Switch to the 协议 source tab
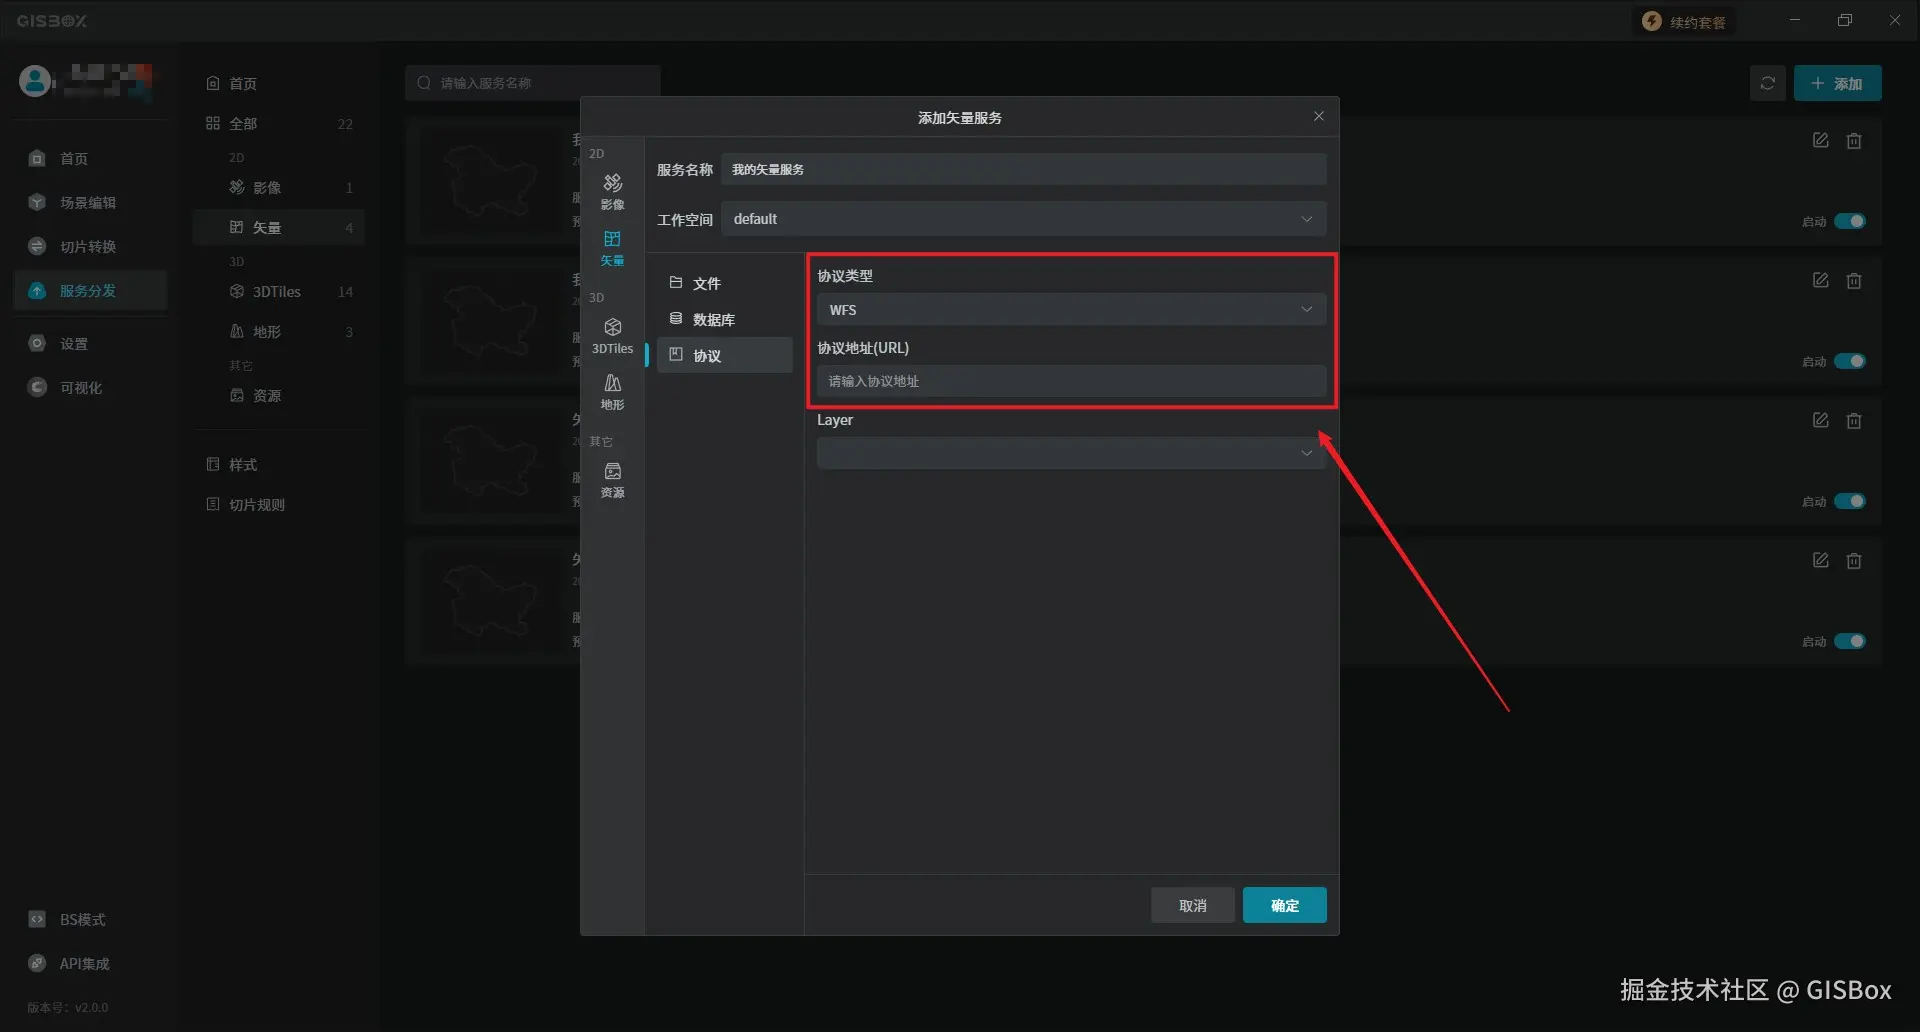The height and width of the screenshot is (1032, 1920). pyautogui.click(x=725, y=356)
